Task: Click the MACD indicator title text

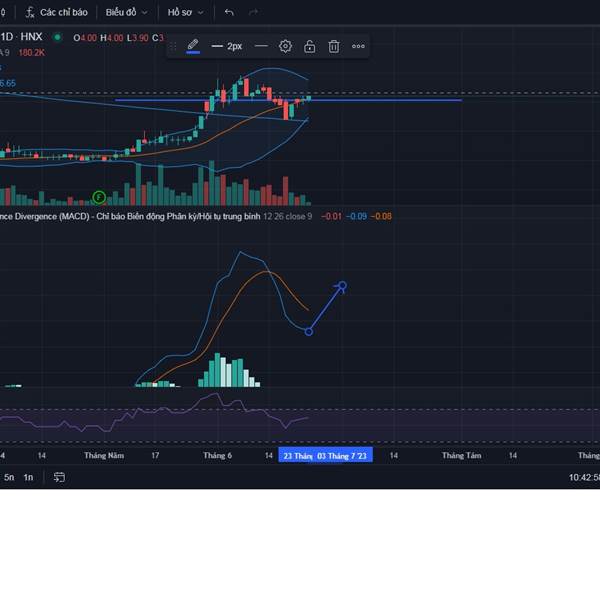Action: coord(130,217)
